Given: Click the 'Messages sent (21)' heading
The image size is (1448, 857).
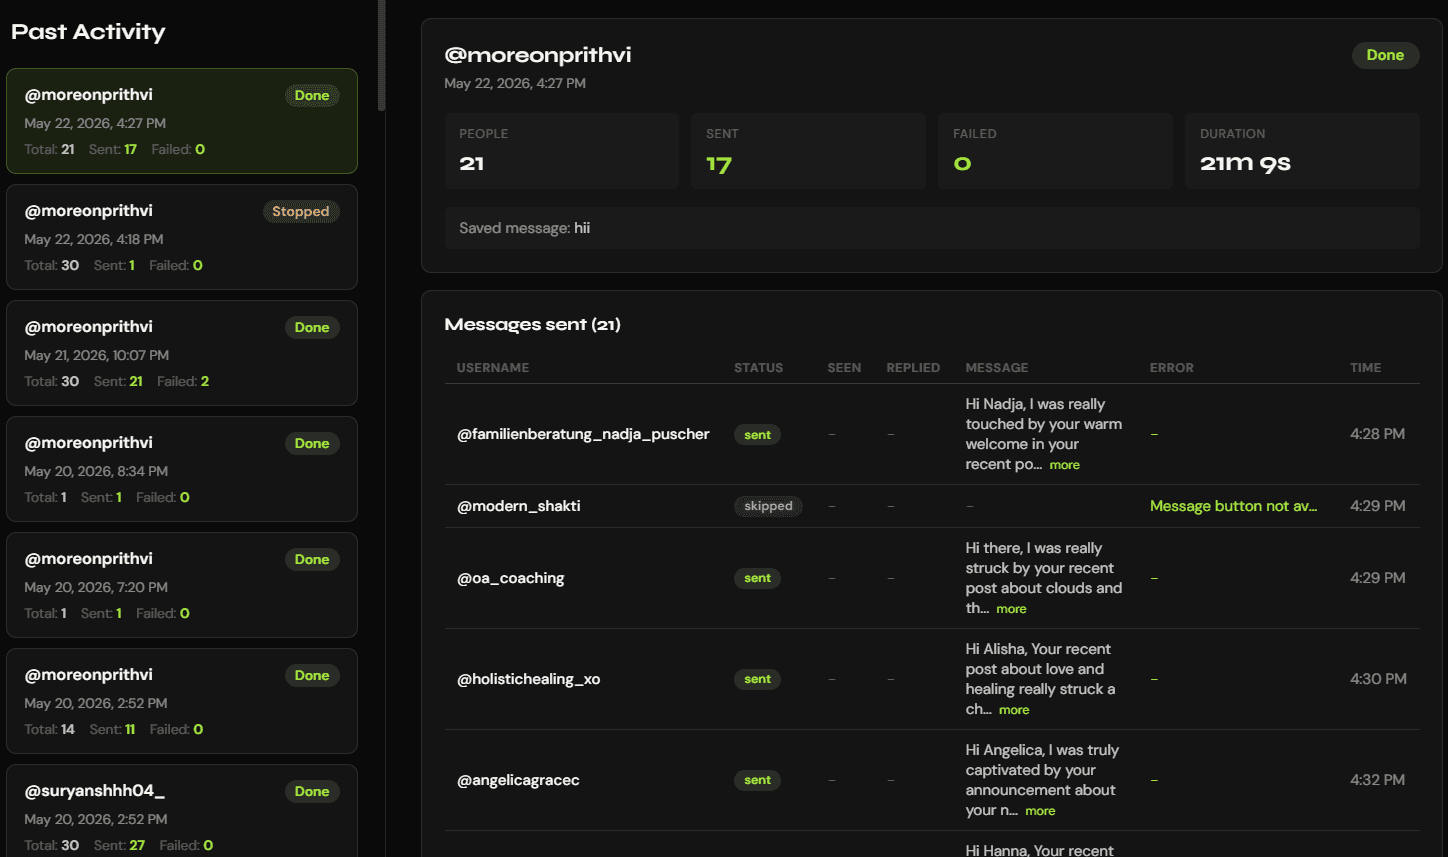Looking at the screenshot, I should click(x=533, y=324).
